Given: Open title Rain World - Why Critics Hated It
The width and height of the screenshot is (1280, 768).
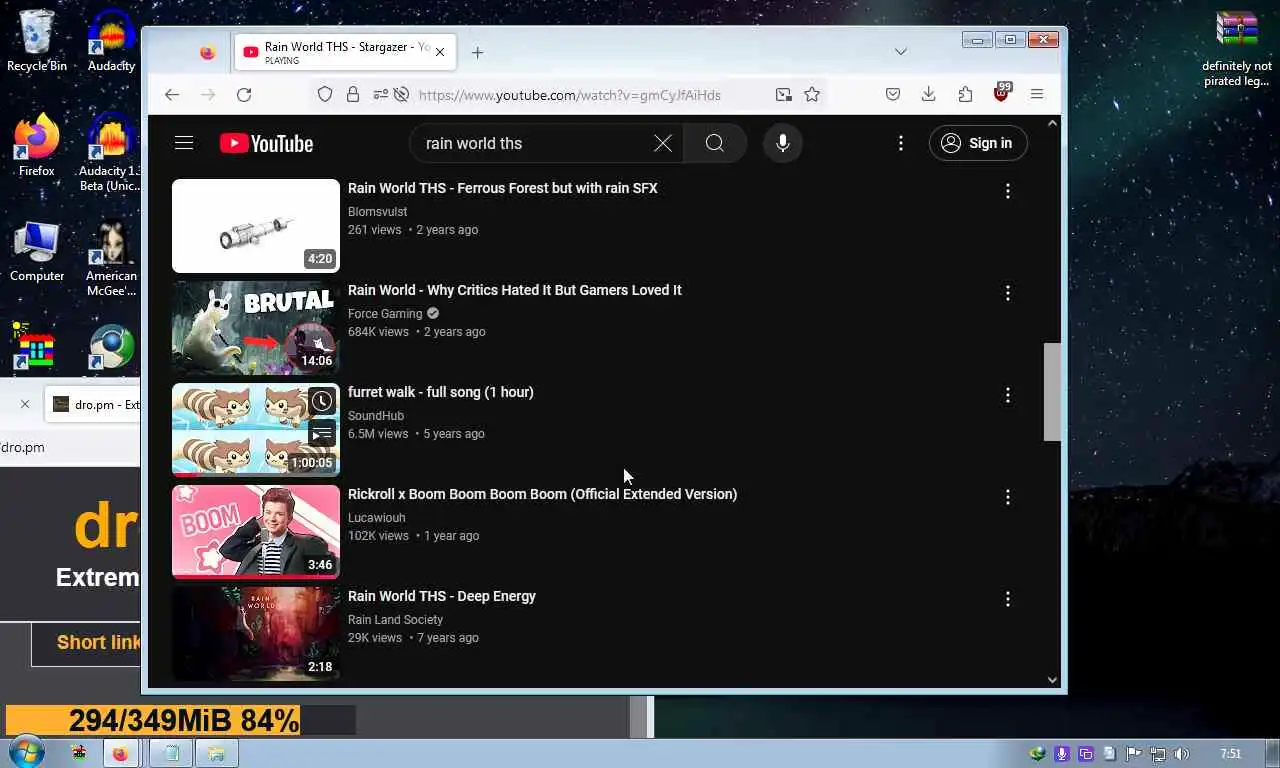Looking at the screenshot, I should [514, 290].
